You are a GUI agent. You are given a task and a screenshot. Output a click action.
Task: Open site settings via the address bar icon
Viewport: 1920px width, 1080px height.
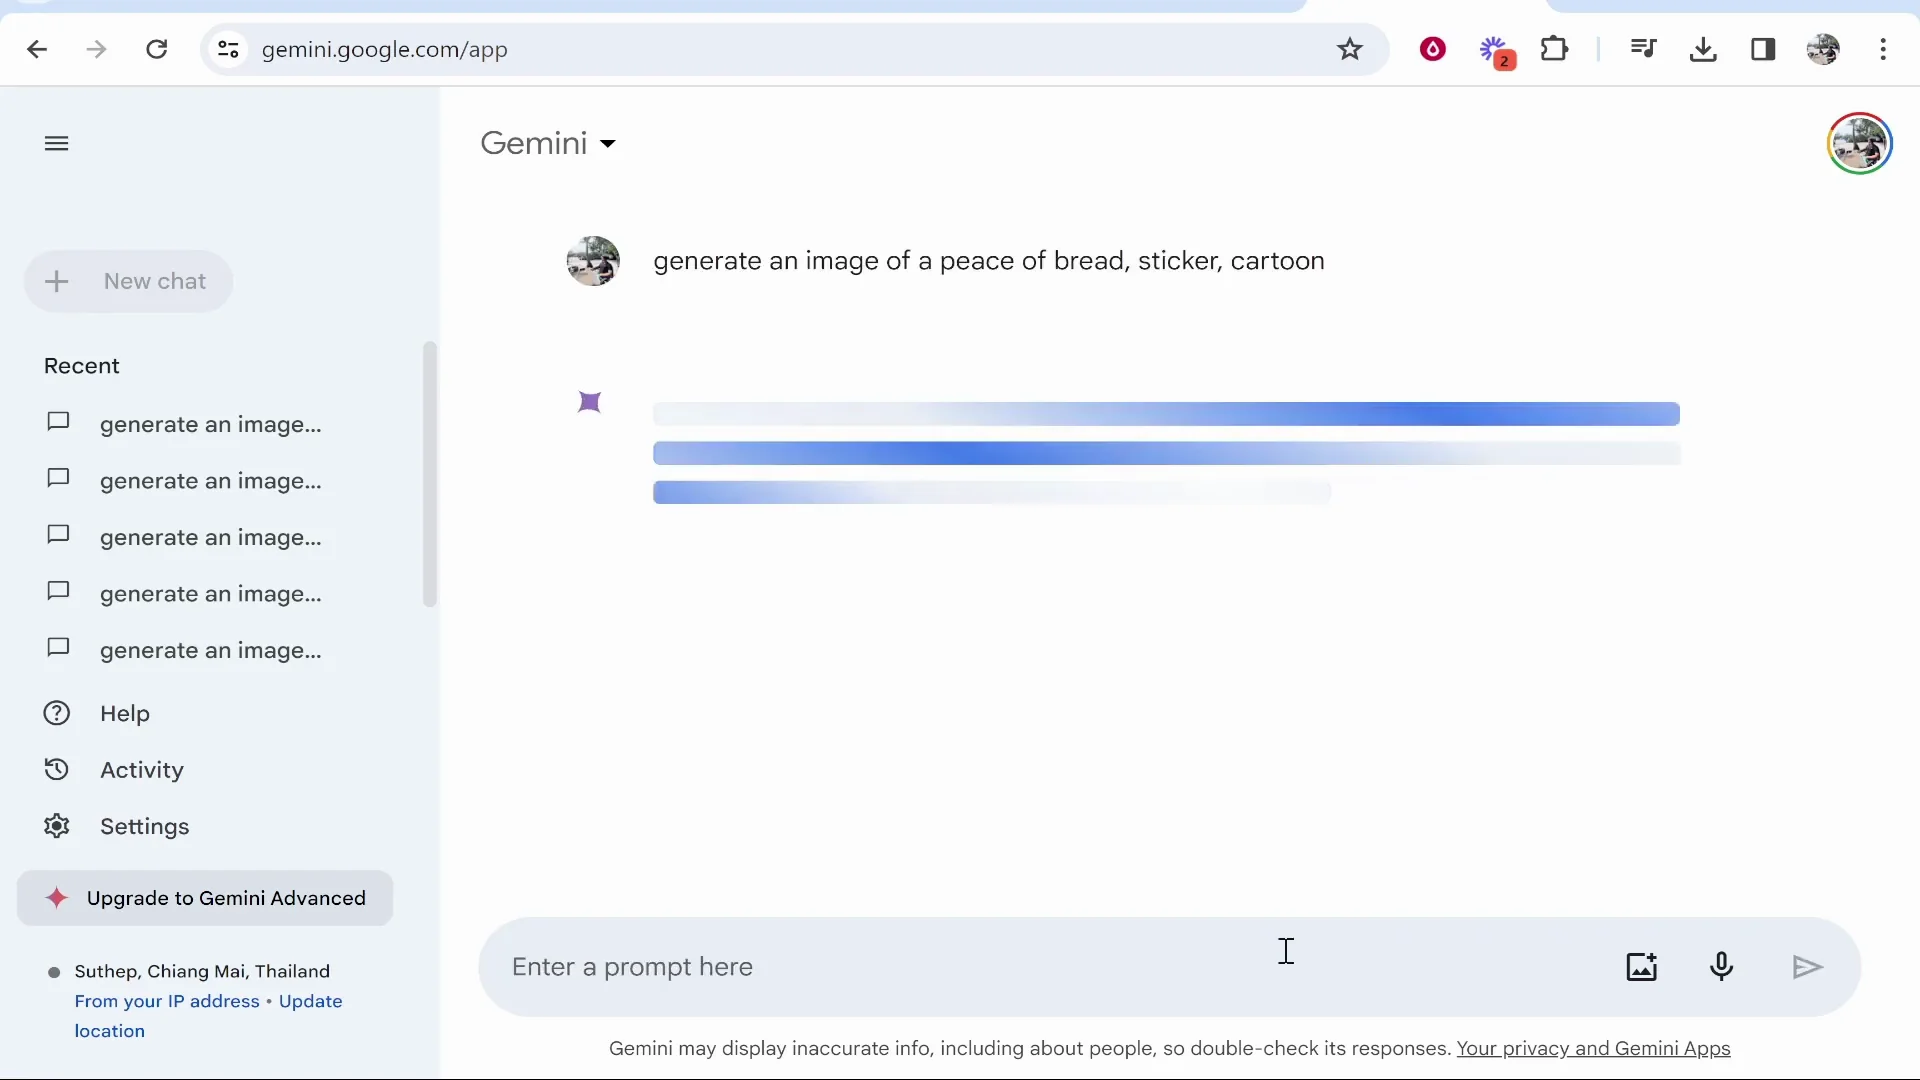pos(228,49)
